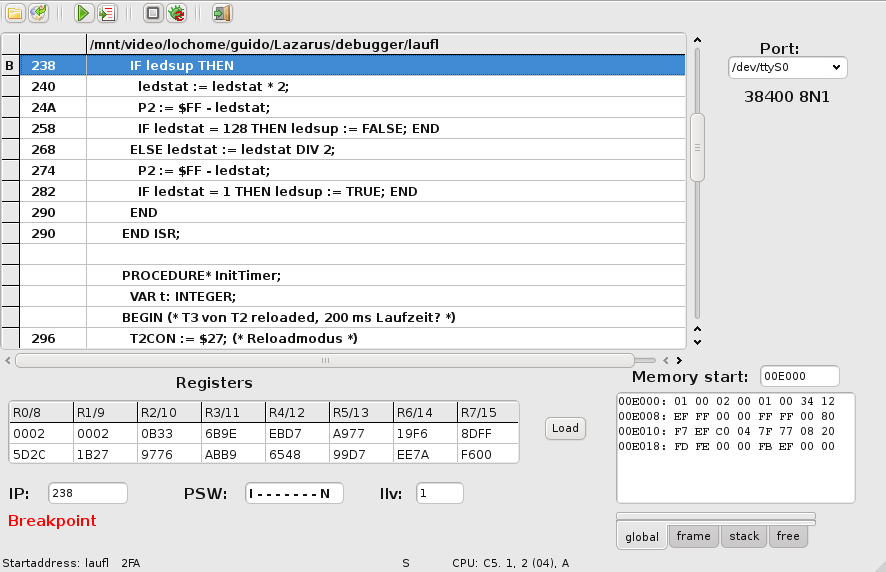Image resolution: width=886 pixels, height=572 pixels.
Task: Click memory dump row 00E010
Action: tap(726, 431)
